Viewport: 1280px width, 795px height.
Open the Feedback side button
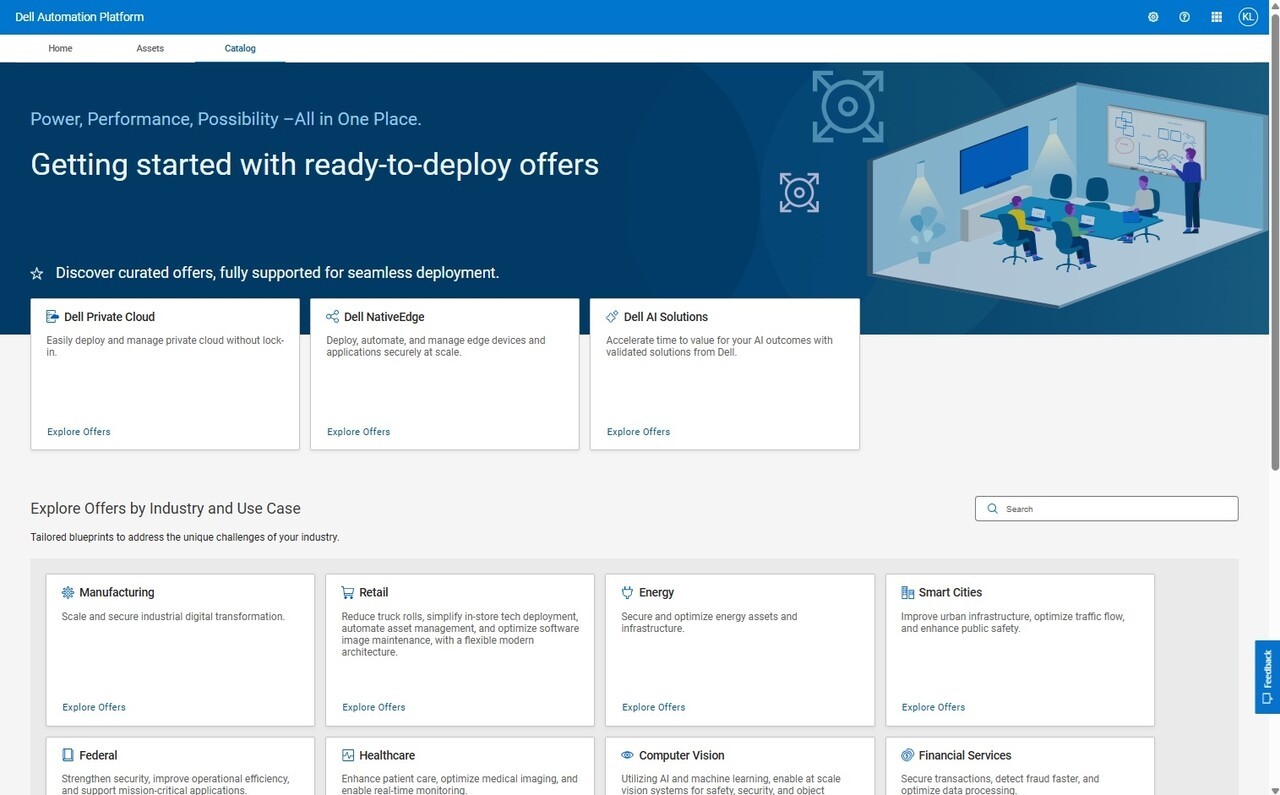coord(1267,677)
